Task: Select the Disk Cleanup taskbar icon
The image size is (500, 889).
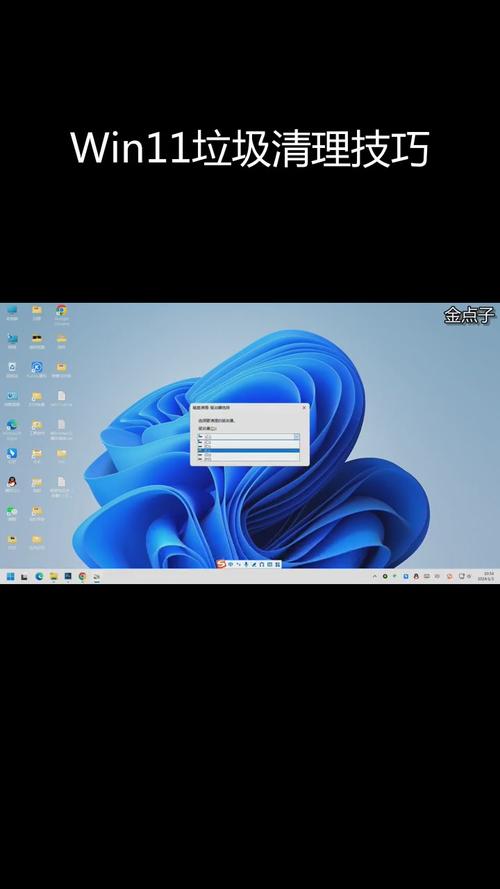Action: click(x=97, y=577)
